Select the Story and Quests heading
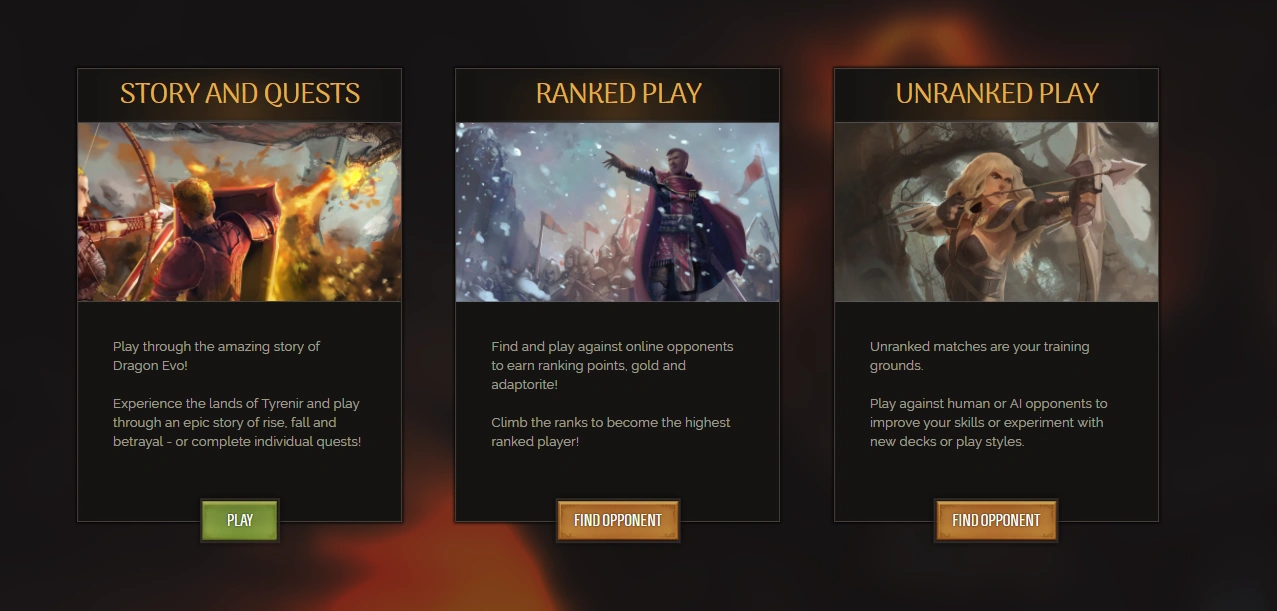 [240, 94]
